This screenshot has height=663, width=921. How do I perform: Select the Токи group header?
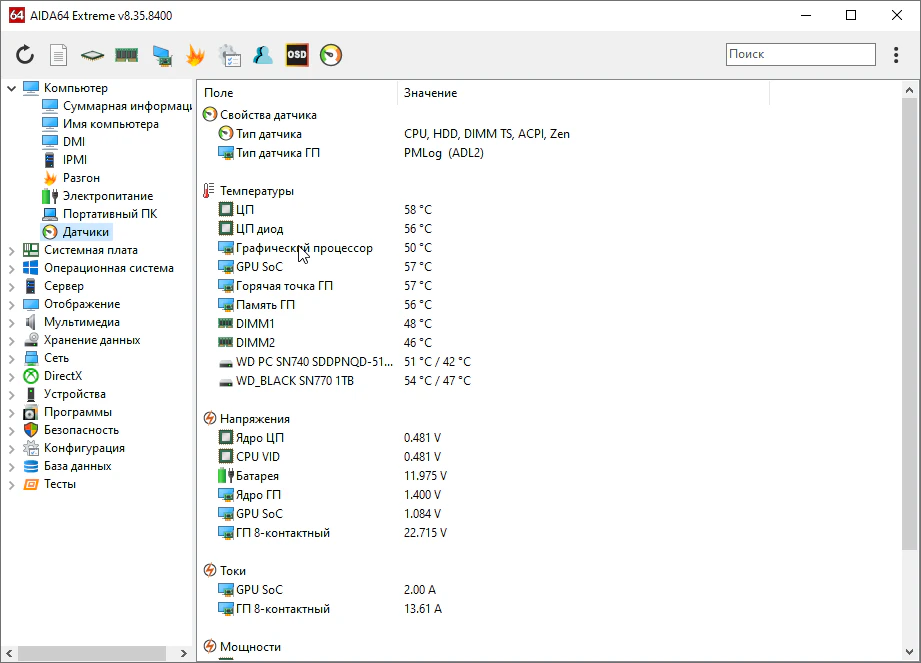(x=233, y=571)
